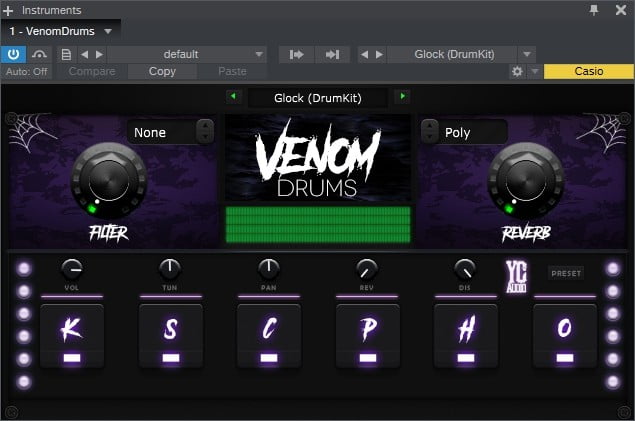Click the sidechain/monitor icon next to power
Viewport: 635px width, 421px height.
tap(39, 54)
